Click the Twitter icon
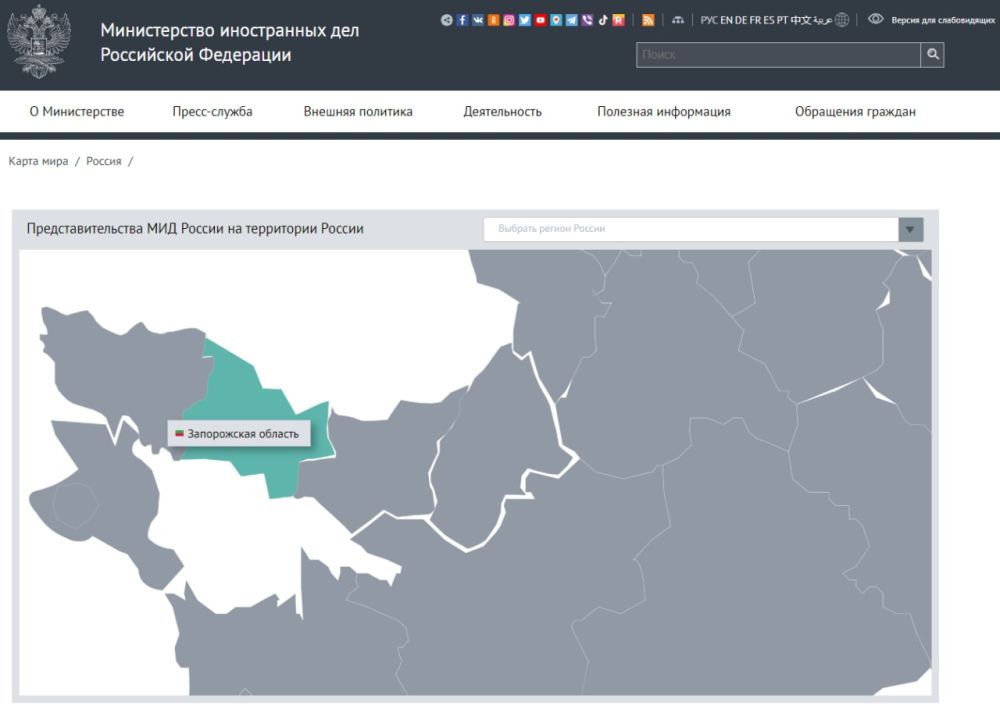 pos(525,20)
